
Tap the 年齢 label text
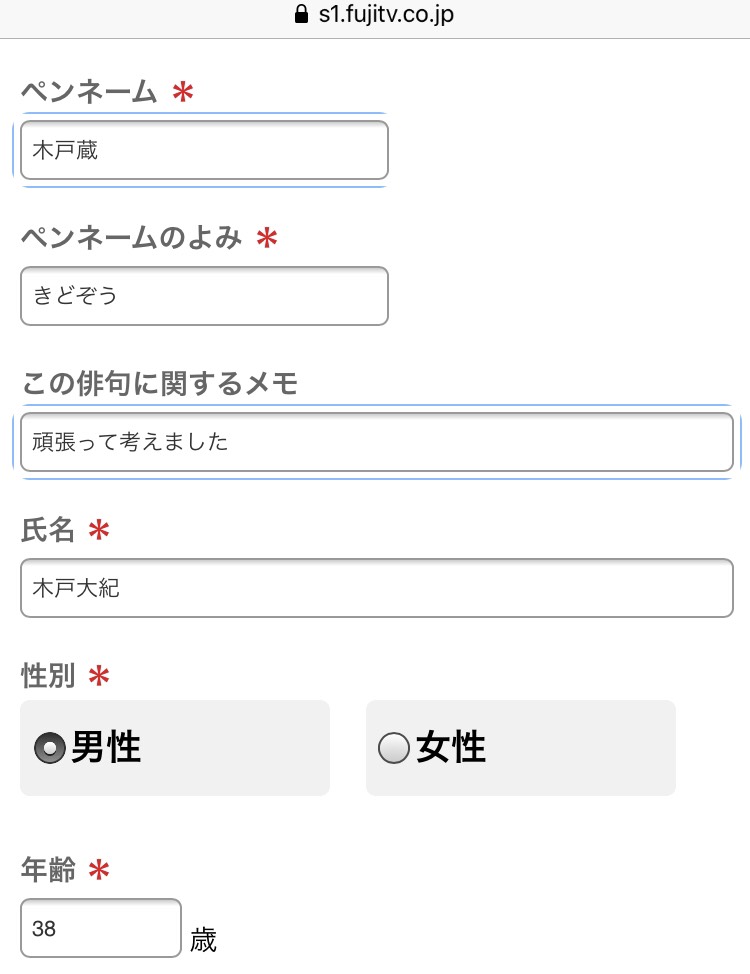[48, 871]
